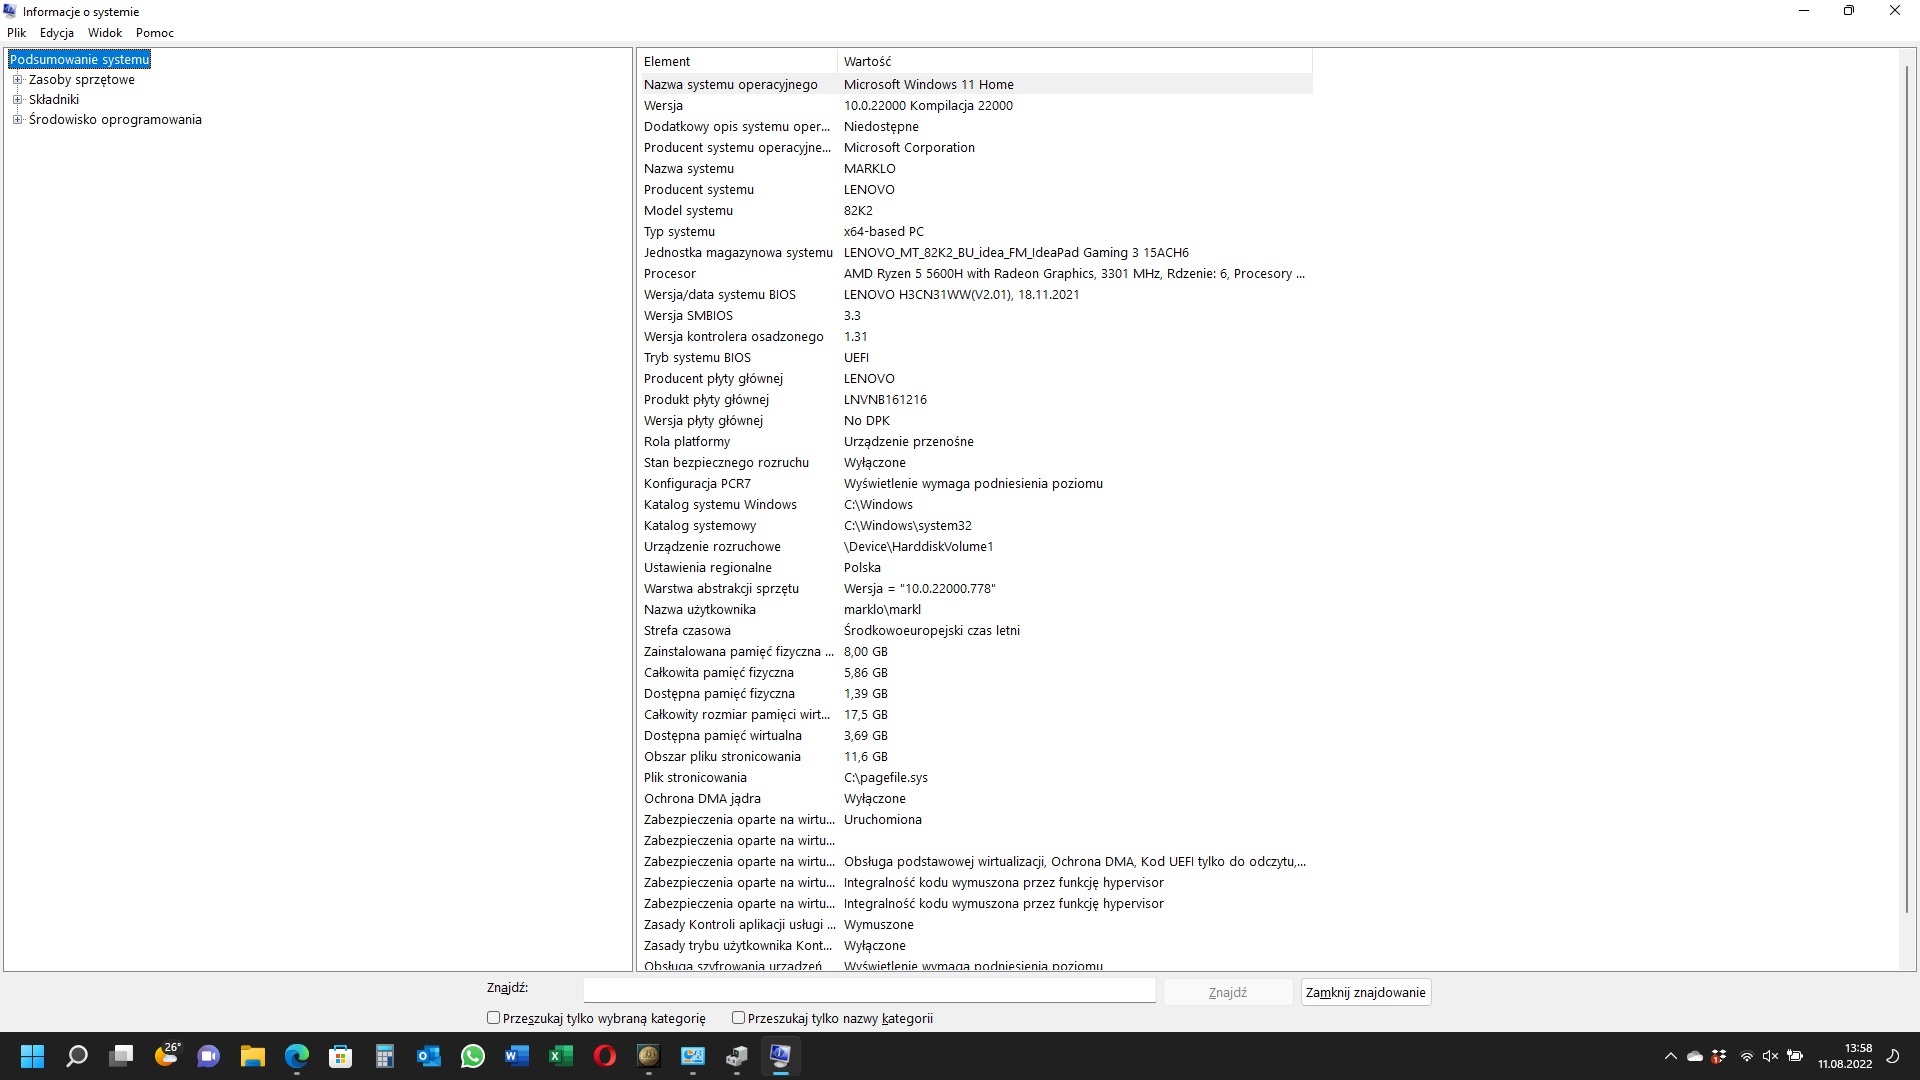Expand the 'Składniki' tree node
The width and height of the screenshot is (1920, 1080).
(17, 100)
